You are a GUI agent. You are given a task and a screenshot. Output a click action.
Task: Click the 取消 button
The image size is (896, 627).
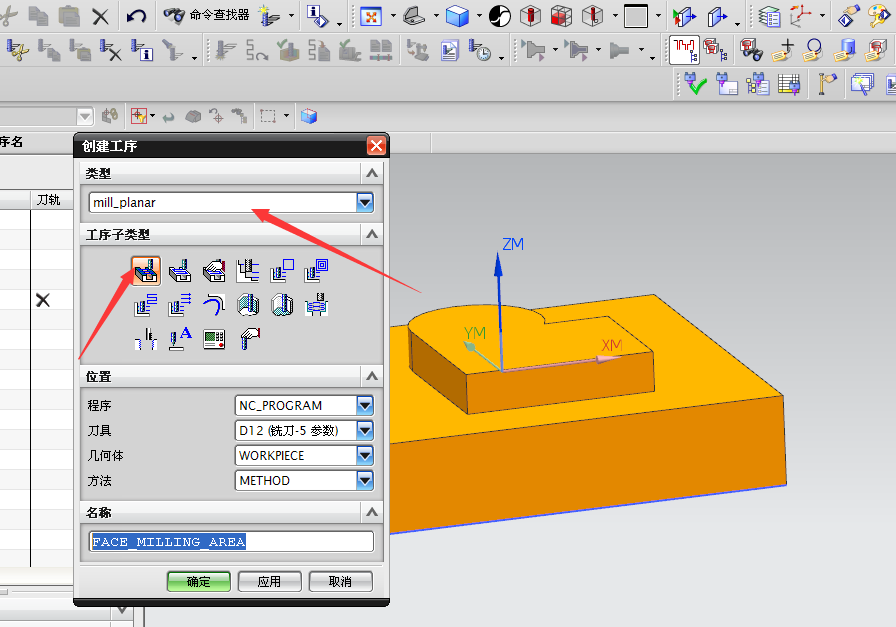point(341,582)
